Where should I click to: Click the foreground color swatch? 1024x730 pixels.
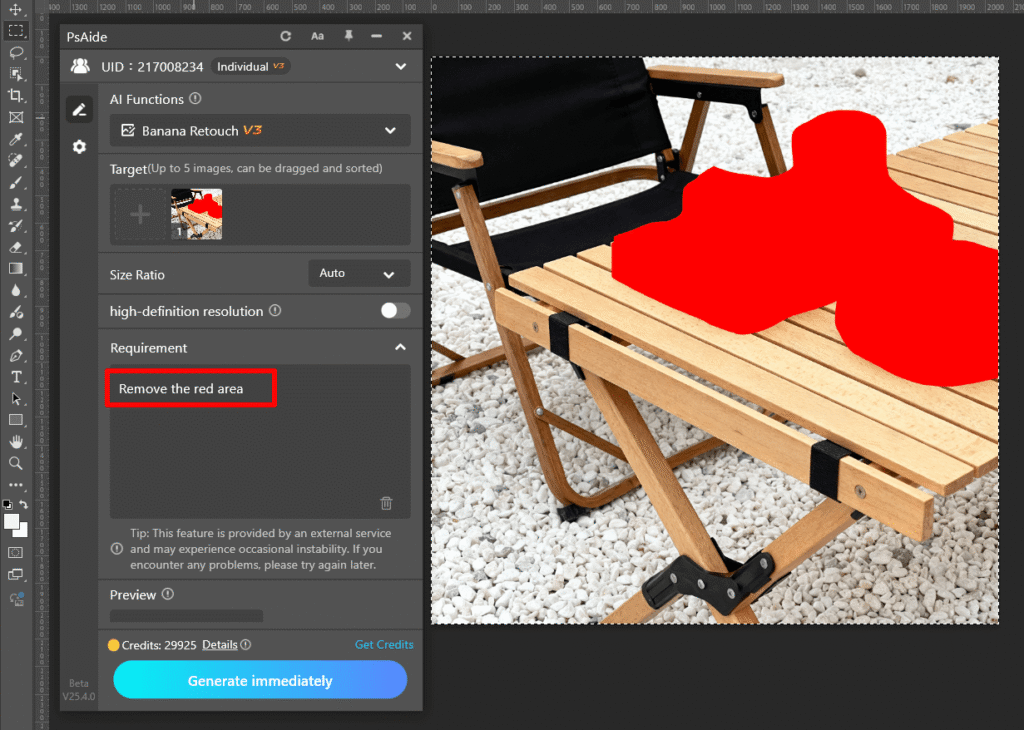coord(12,521)
